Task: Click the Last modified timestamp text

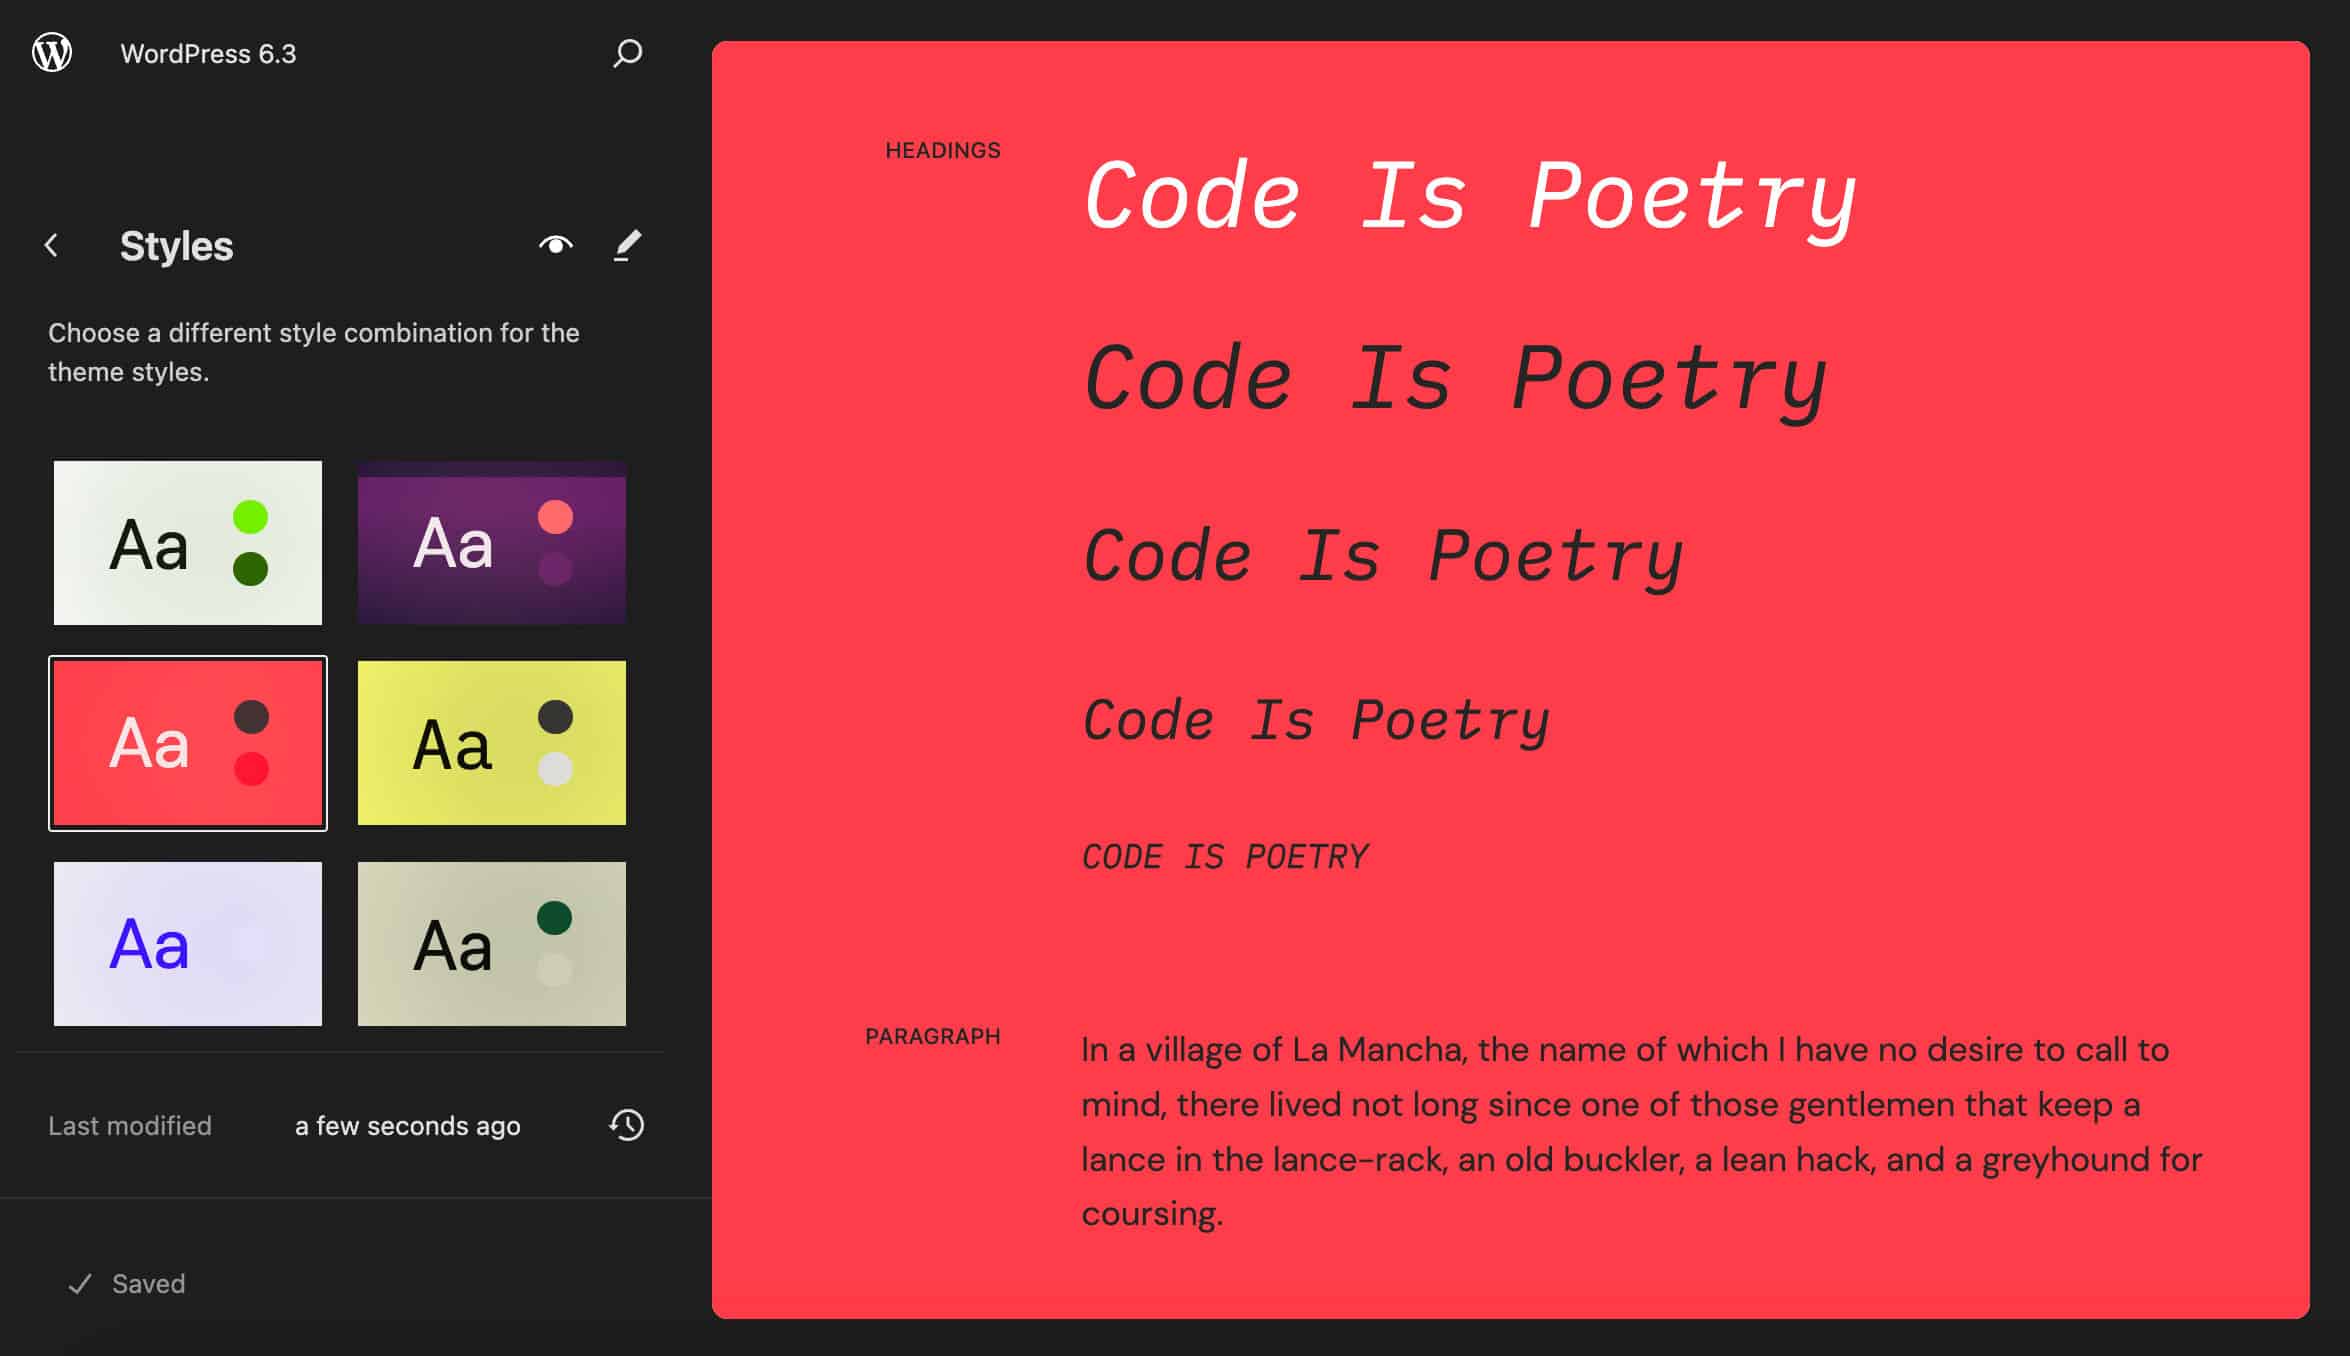Action: (405, 1125)
